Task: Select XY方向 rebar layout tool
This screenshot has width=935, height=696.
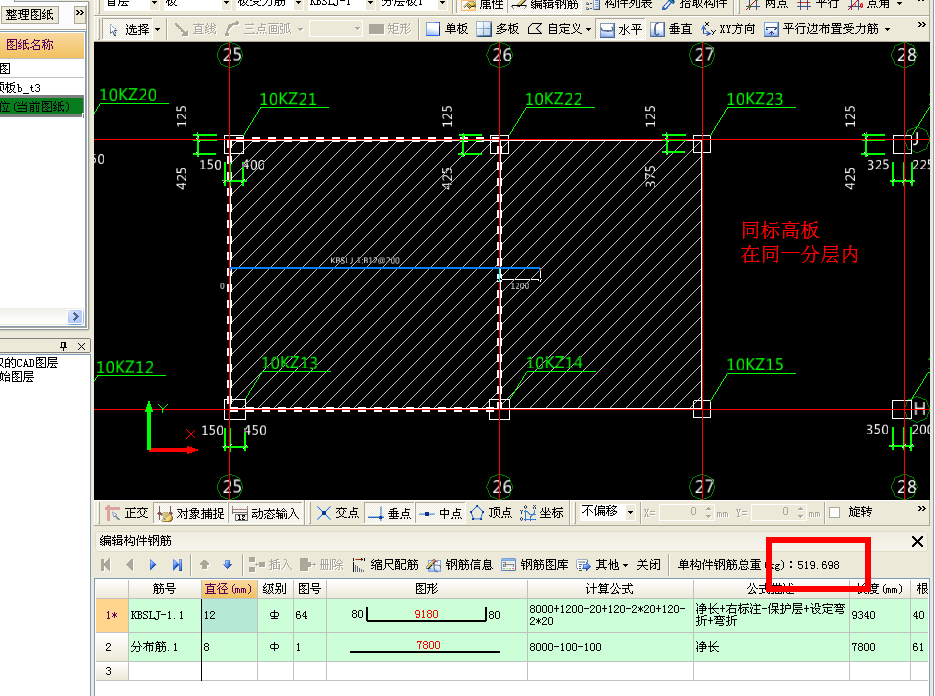Action: pos(727,29)
